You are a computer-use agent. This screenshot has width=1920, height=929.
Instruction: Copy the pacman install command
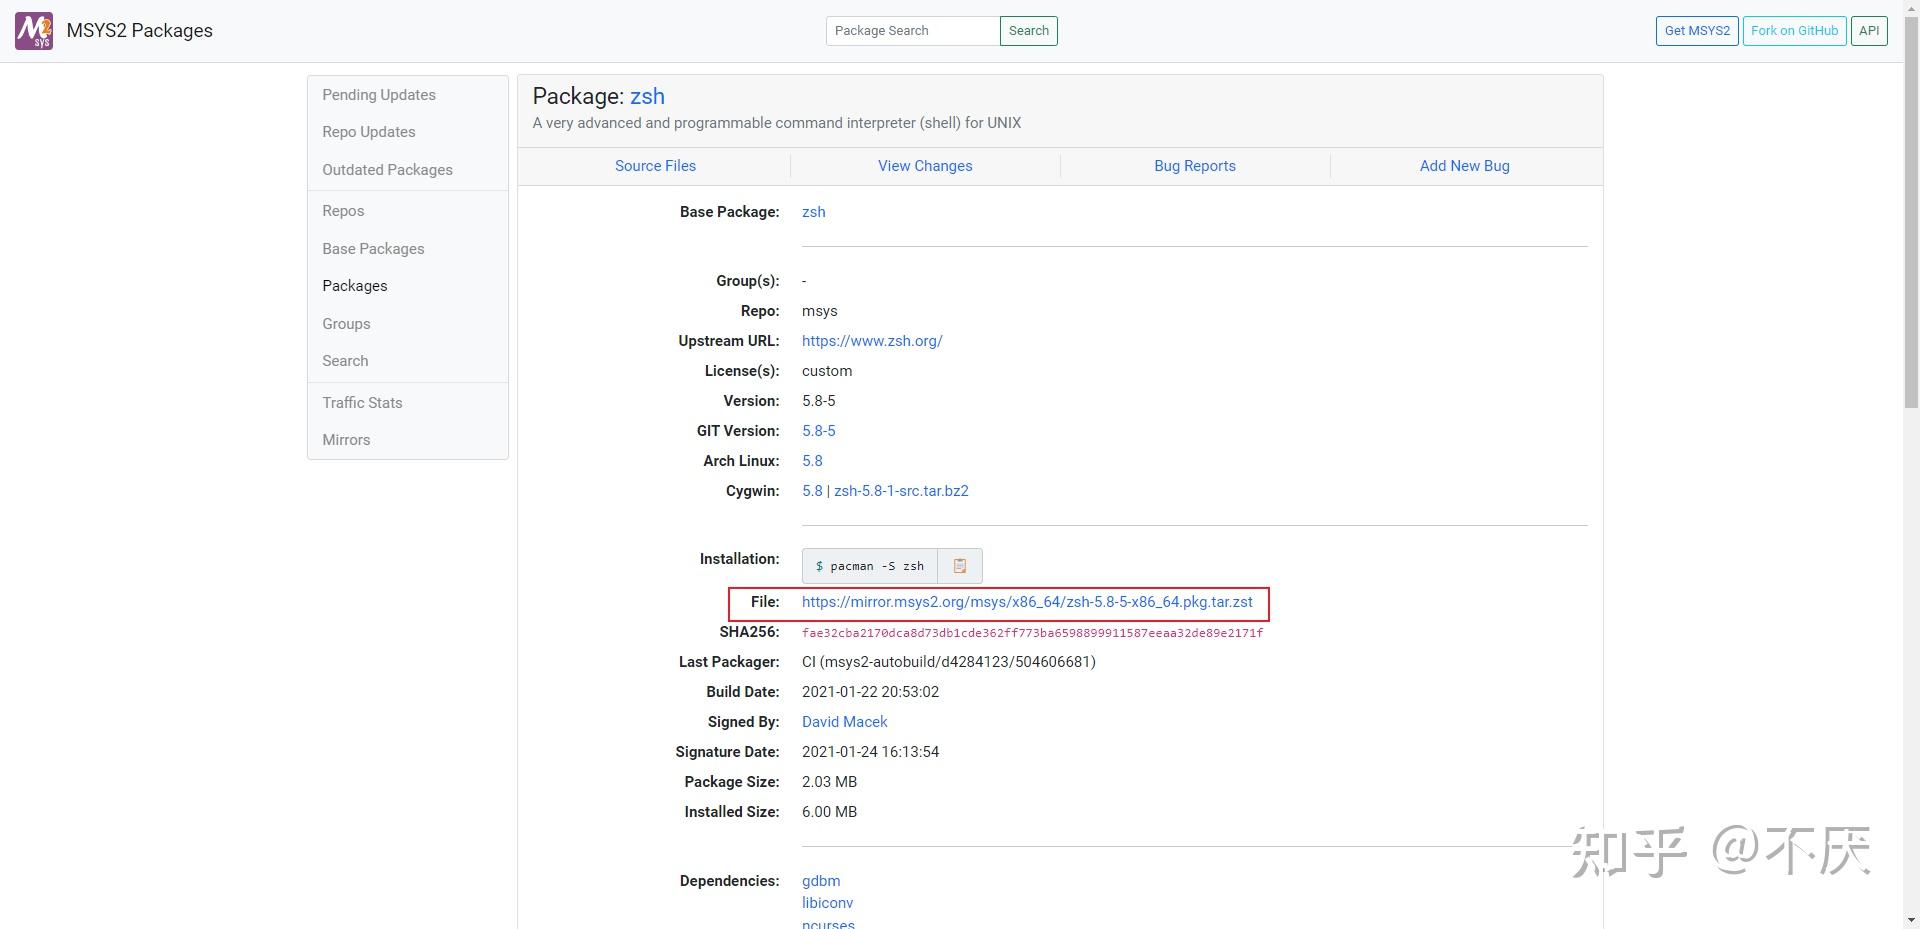pyautogui.click(x=959, y=566)
